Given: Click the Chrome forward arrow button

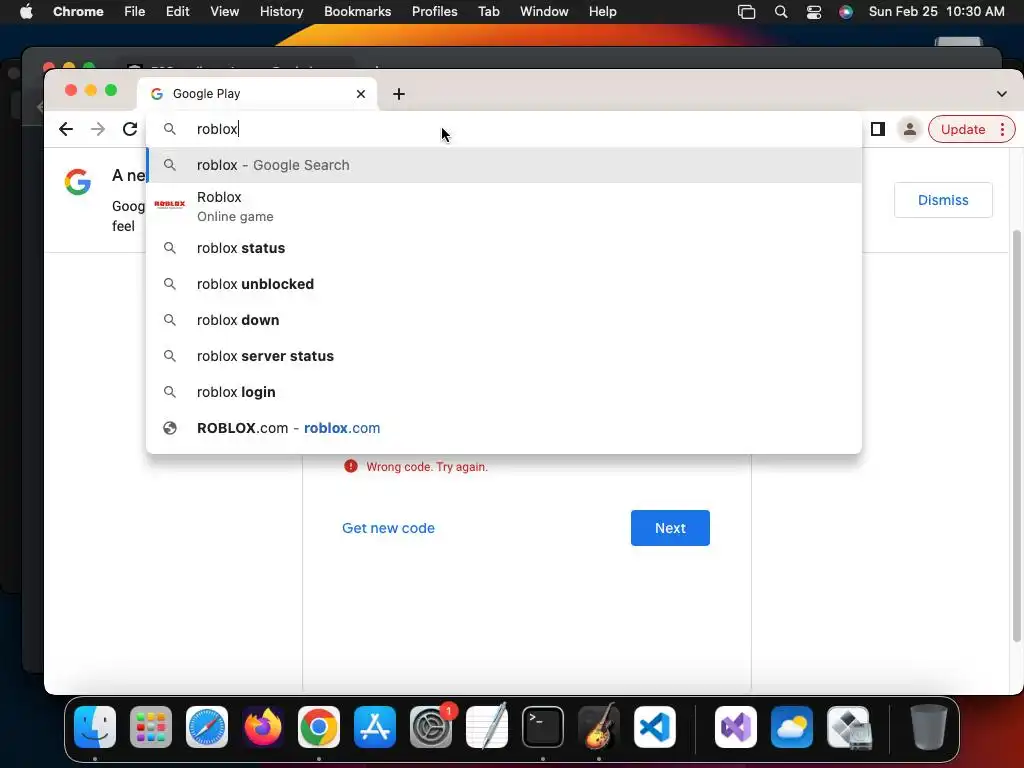Looking at the screenshot, I should (x=98, y=129).
